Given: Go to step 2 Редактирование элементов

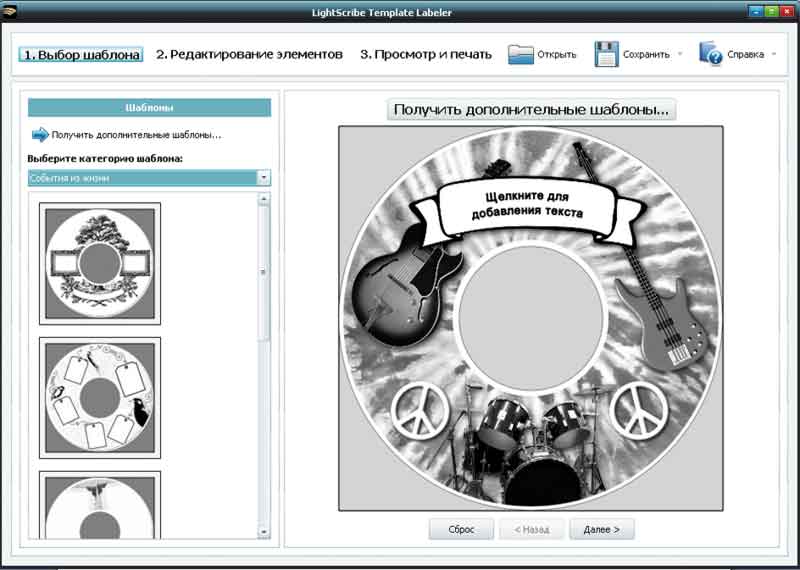Looking at the screenshot, I should point(249,54).
